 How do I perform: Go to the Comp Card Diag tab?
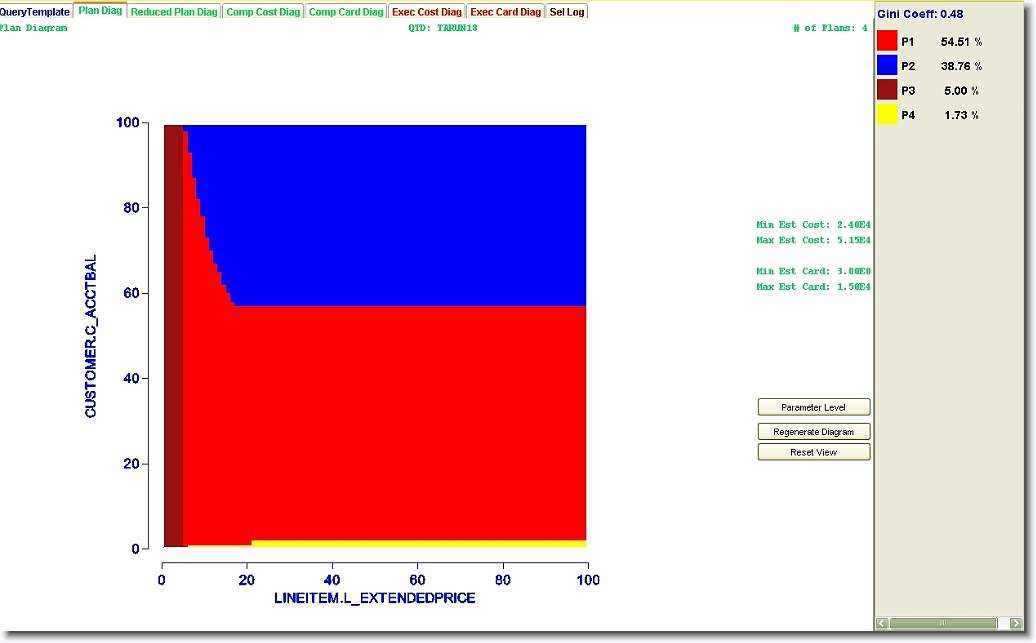345,12
